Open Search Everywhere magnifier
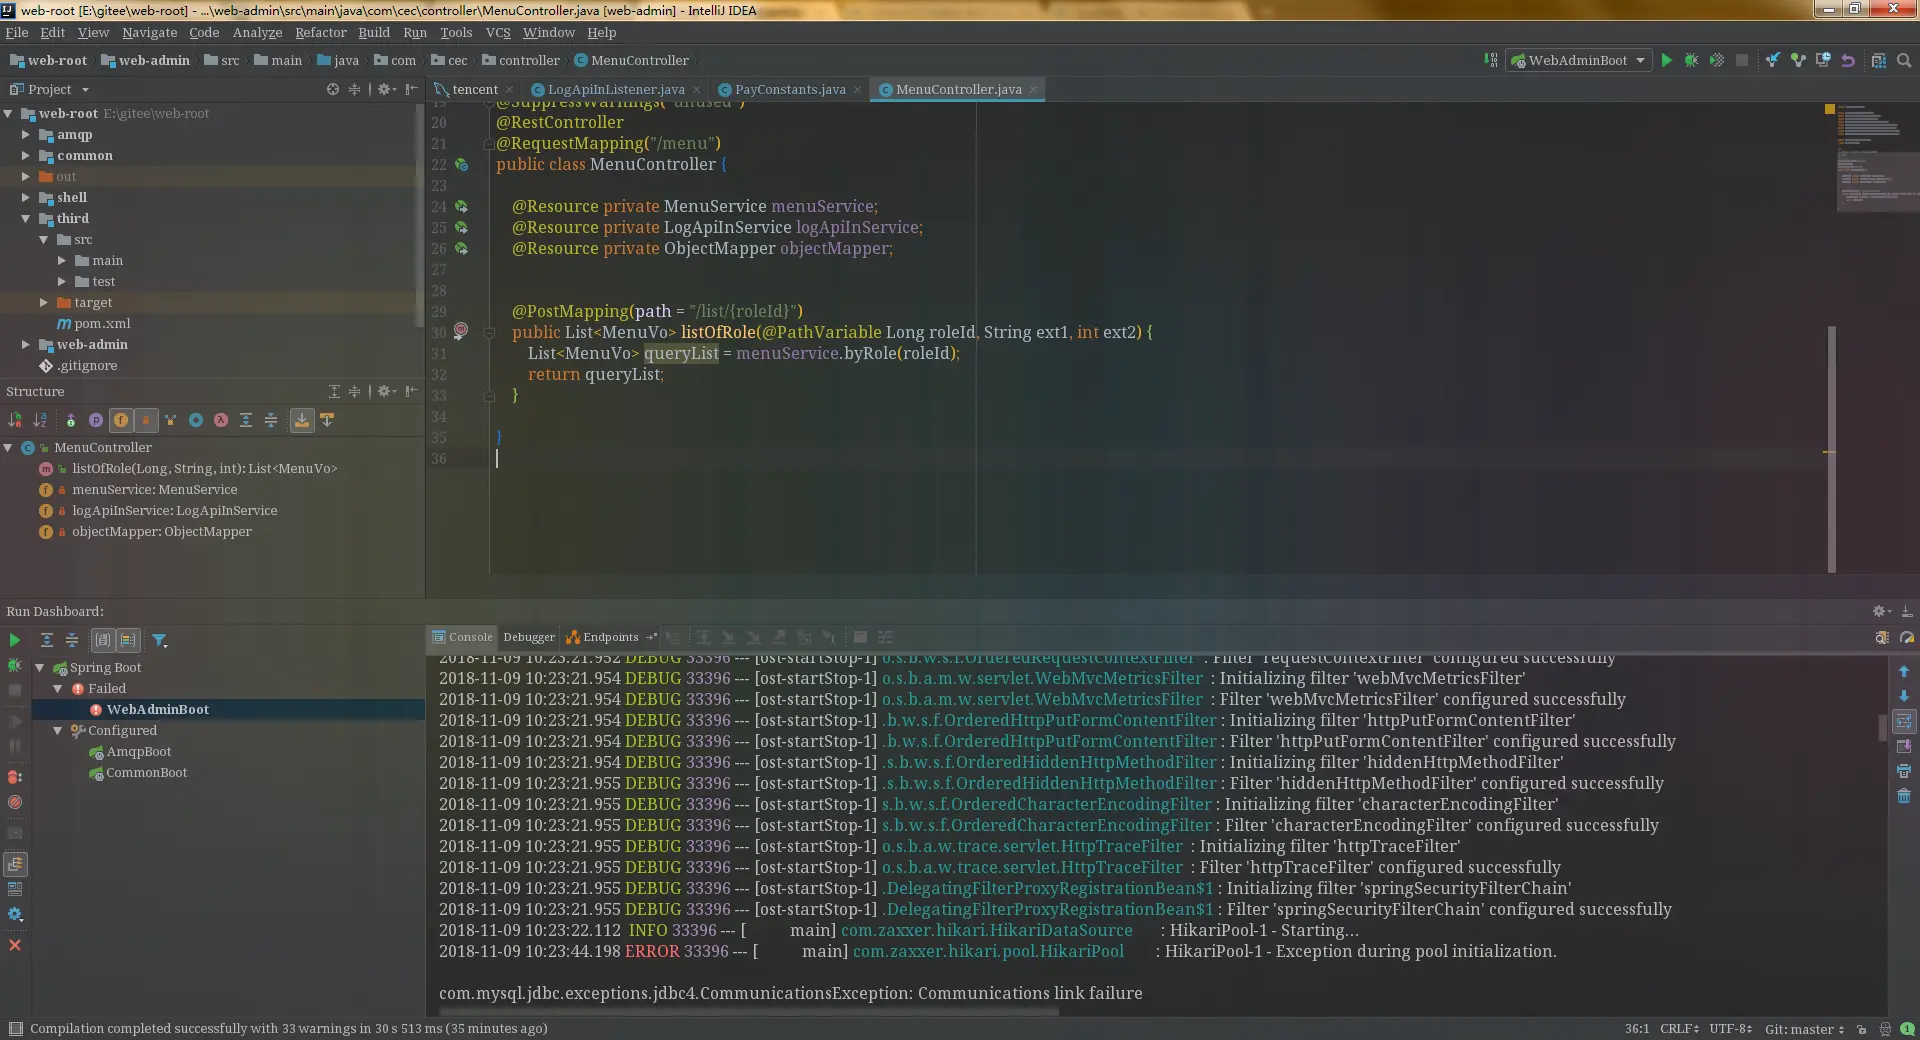This screenshot has height=1040, width=1920. (x=1904, y=60)
